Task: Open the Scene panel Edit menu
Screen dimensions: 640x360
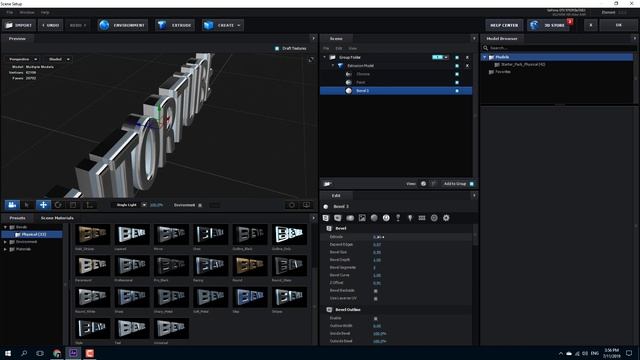Action: point(339,48)
